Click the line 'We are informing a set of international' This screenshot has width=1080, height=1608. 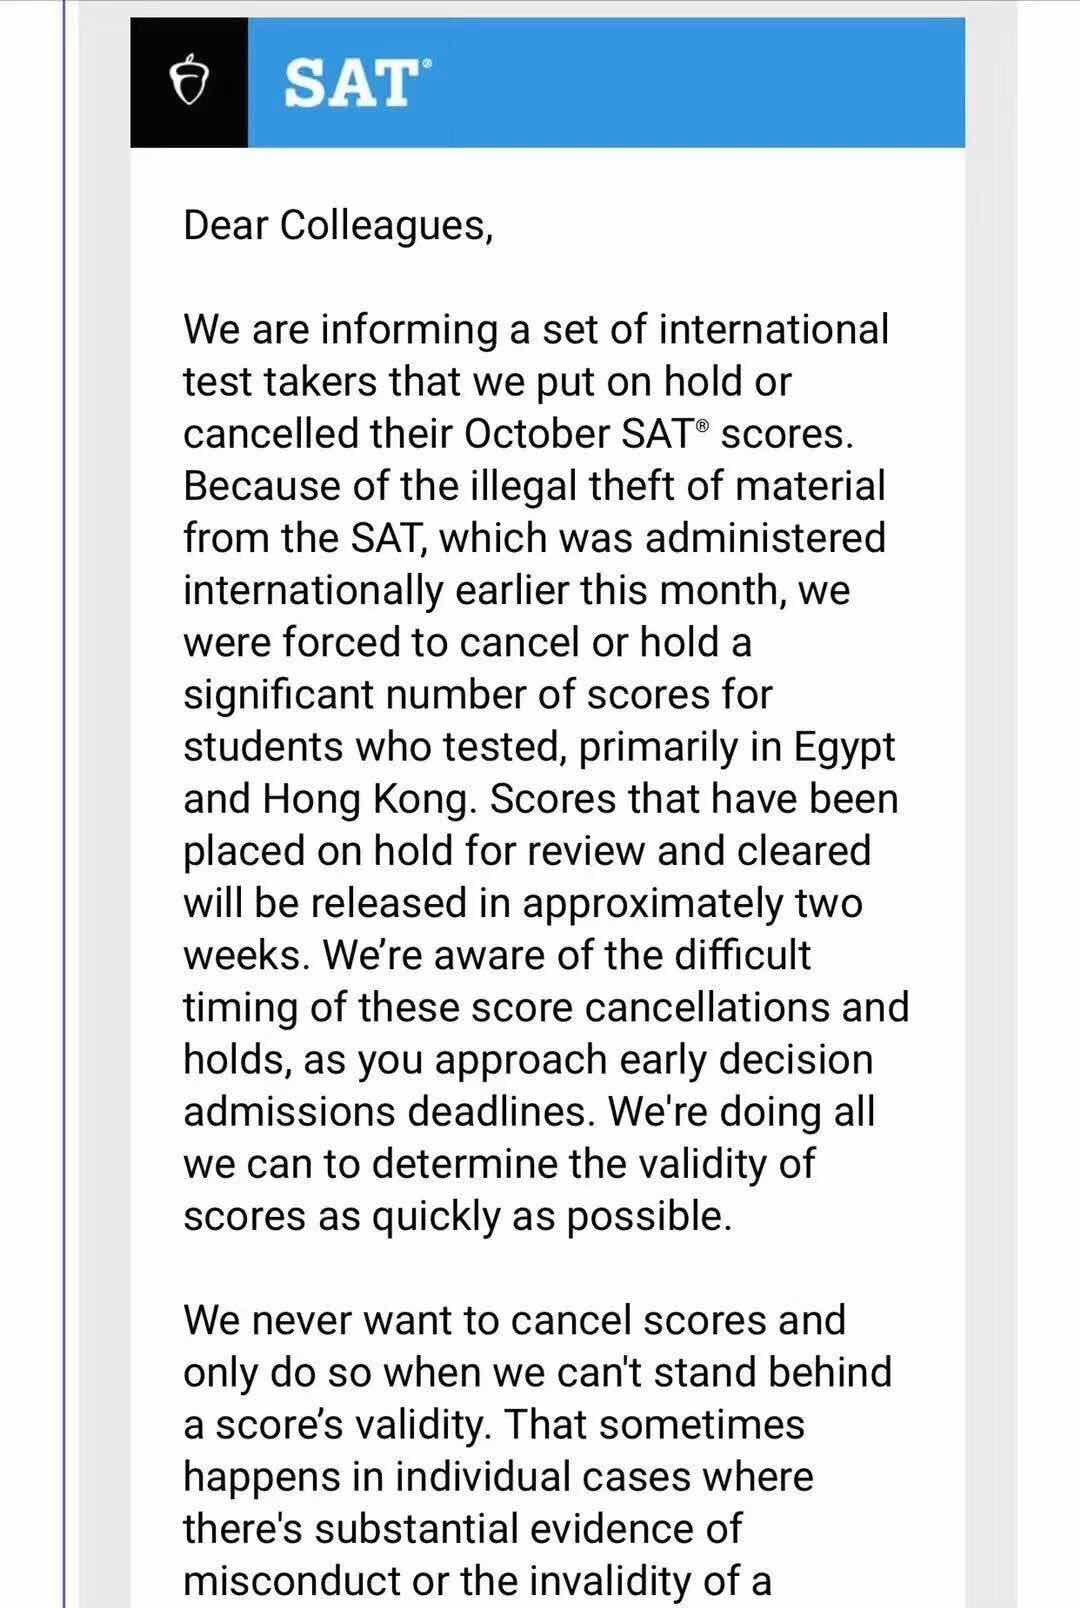[x=536, y=331]
